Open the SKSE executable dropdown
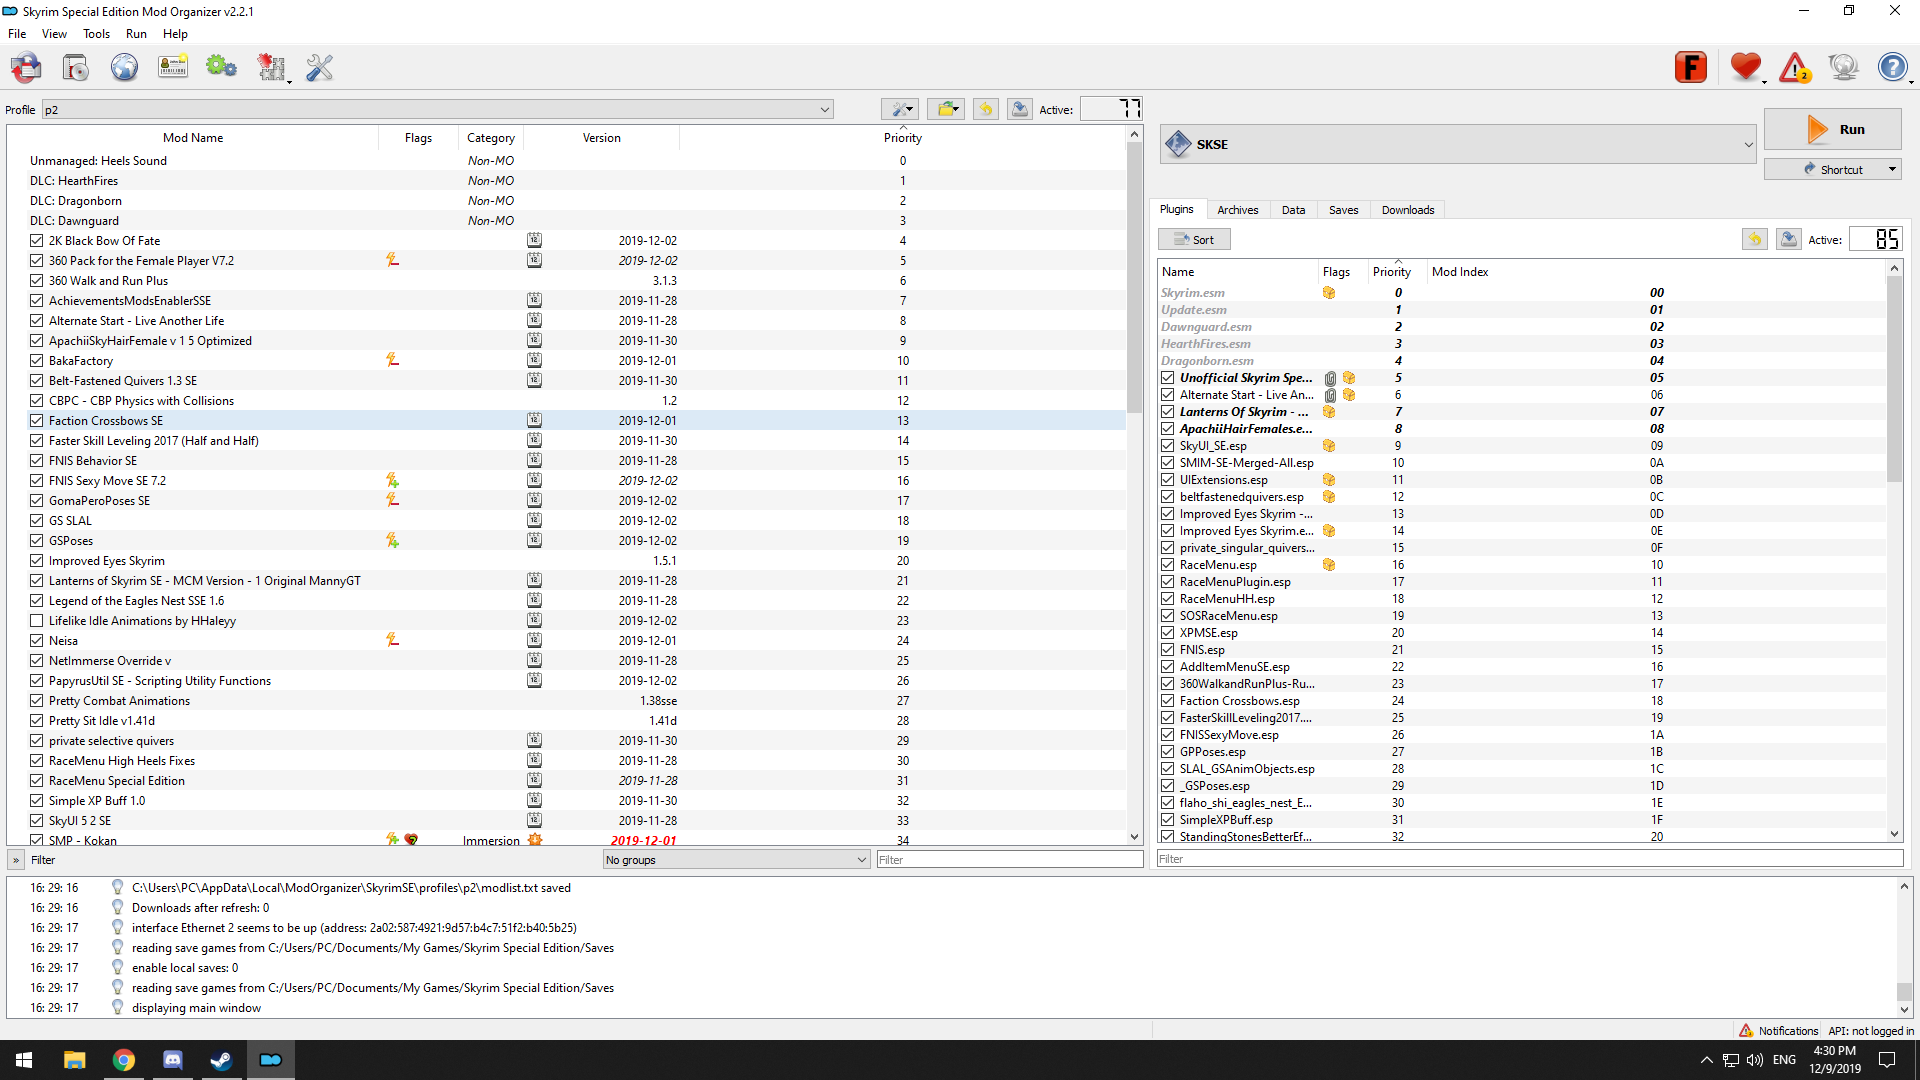The width and height of the screenshot is (1920, 1080). pos(1458,145)
